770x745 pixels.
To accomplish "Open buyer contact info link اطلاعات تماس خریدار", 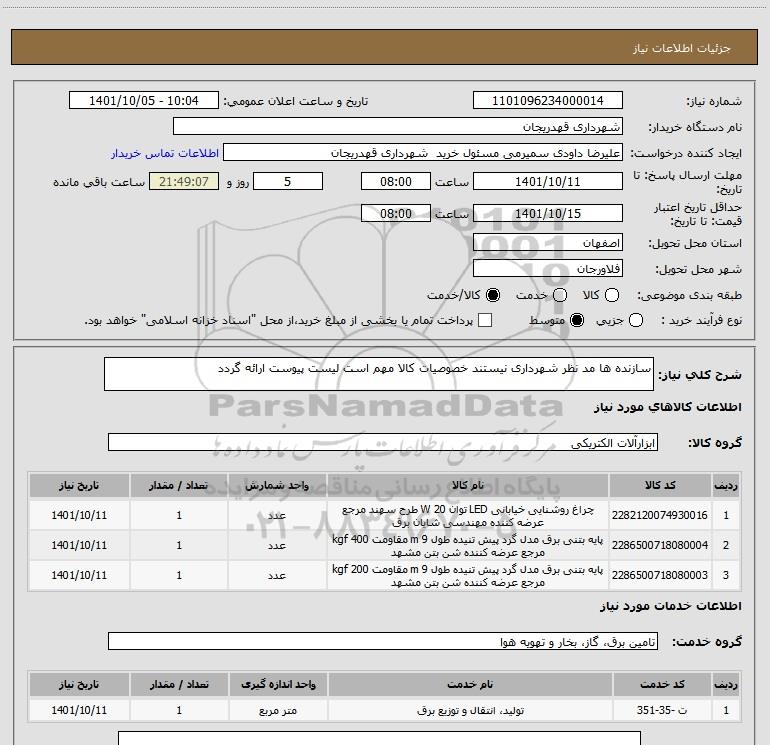I will pos(165,153).
